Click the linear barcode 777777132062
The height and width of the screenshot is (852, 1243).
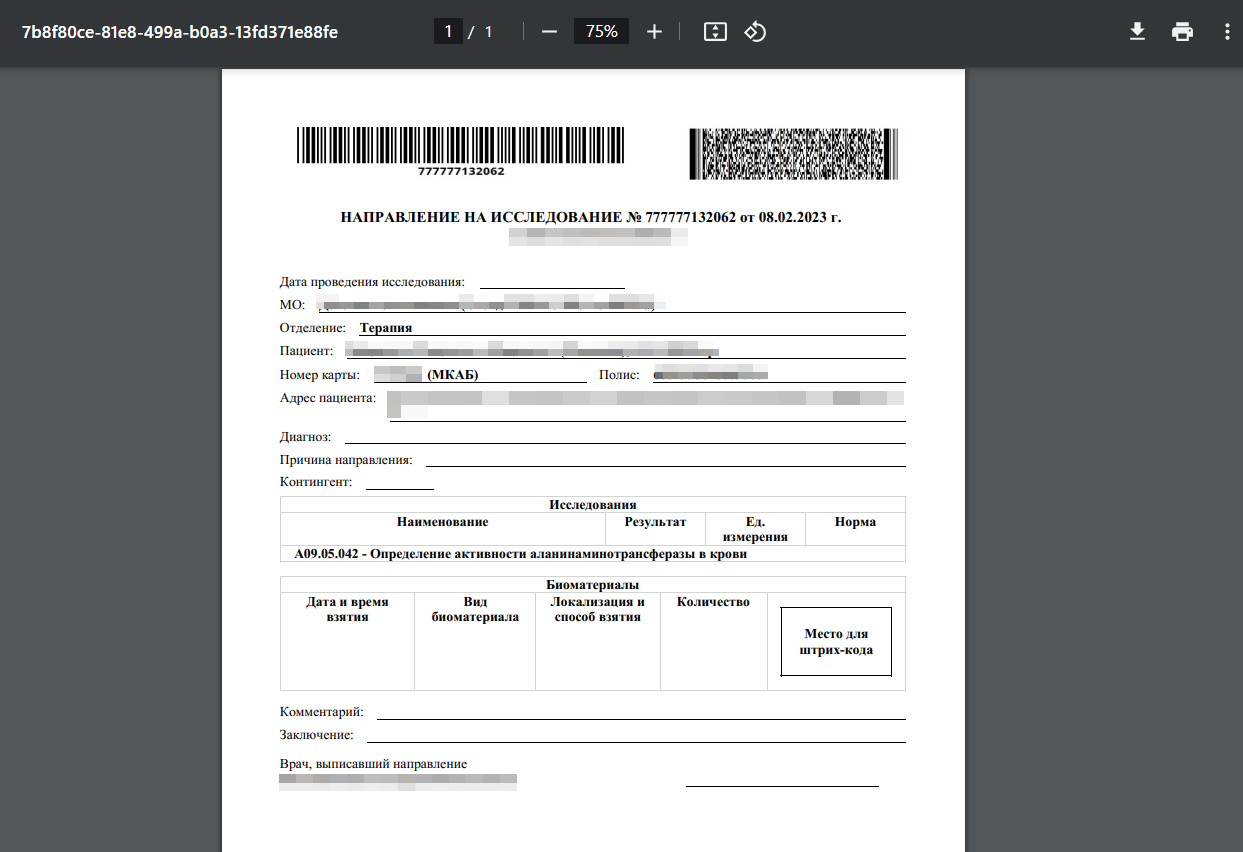click(x=461, y=152)
